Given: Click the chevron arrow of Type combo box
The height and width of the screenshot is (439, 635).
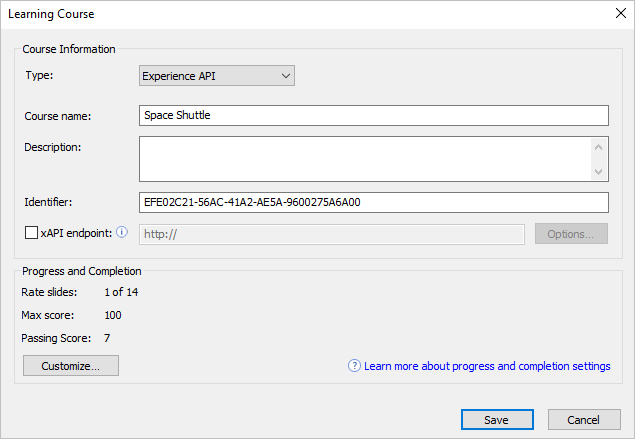Looking at the screenshot, I should click(x=286, y=76).
